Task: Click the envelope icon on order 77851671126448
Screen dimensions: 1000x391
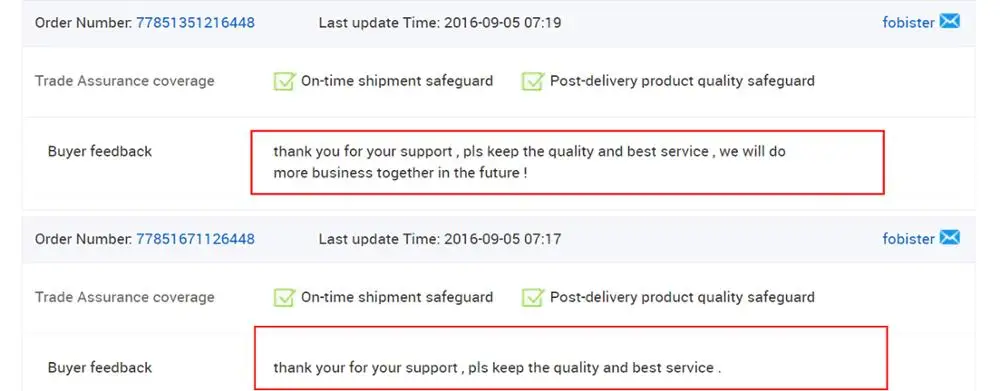Action: click(949, 238)
